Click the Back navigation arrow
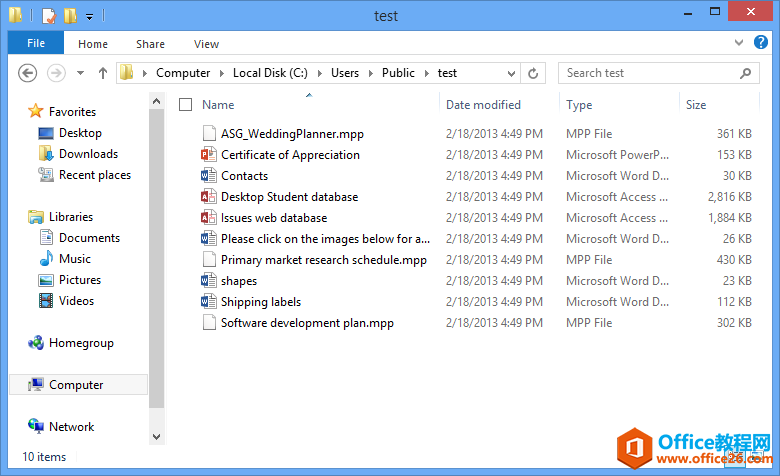Viewport: 780px width, 476px height. pyautogui.click(x=28, y=73)
